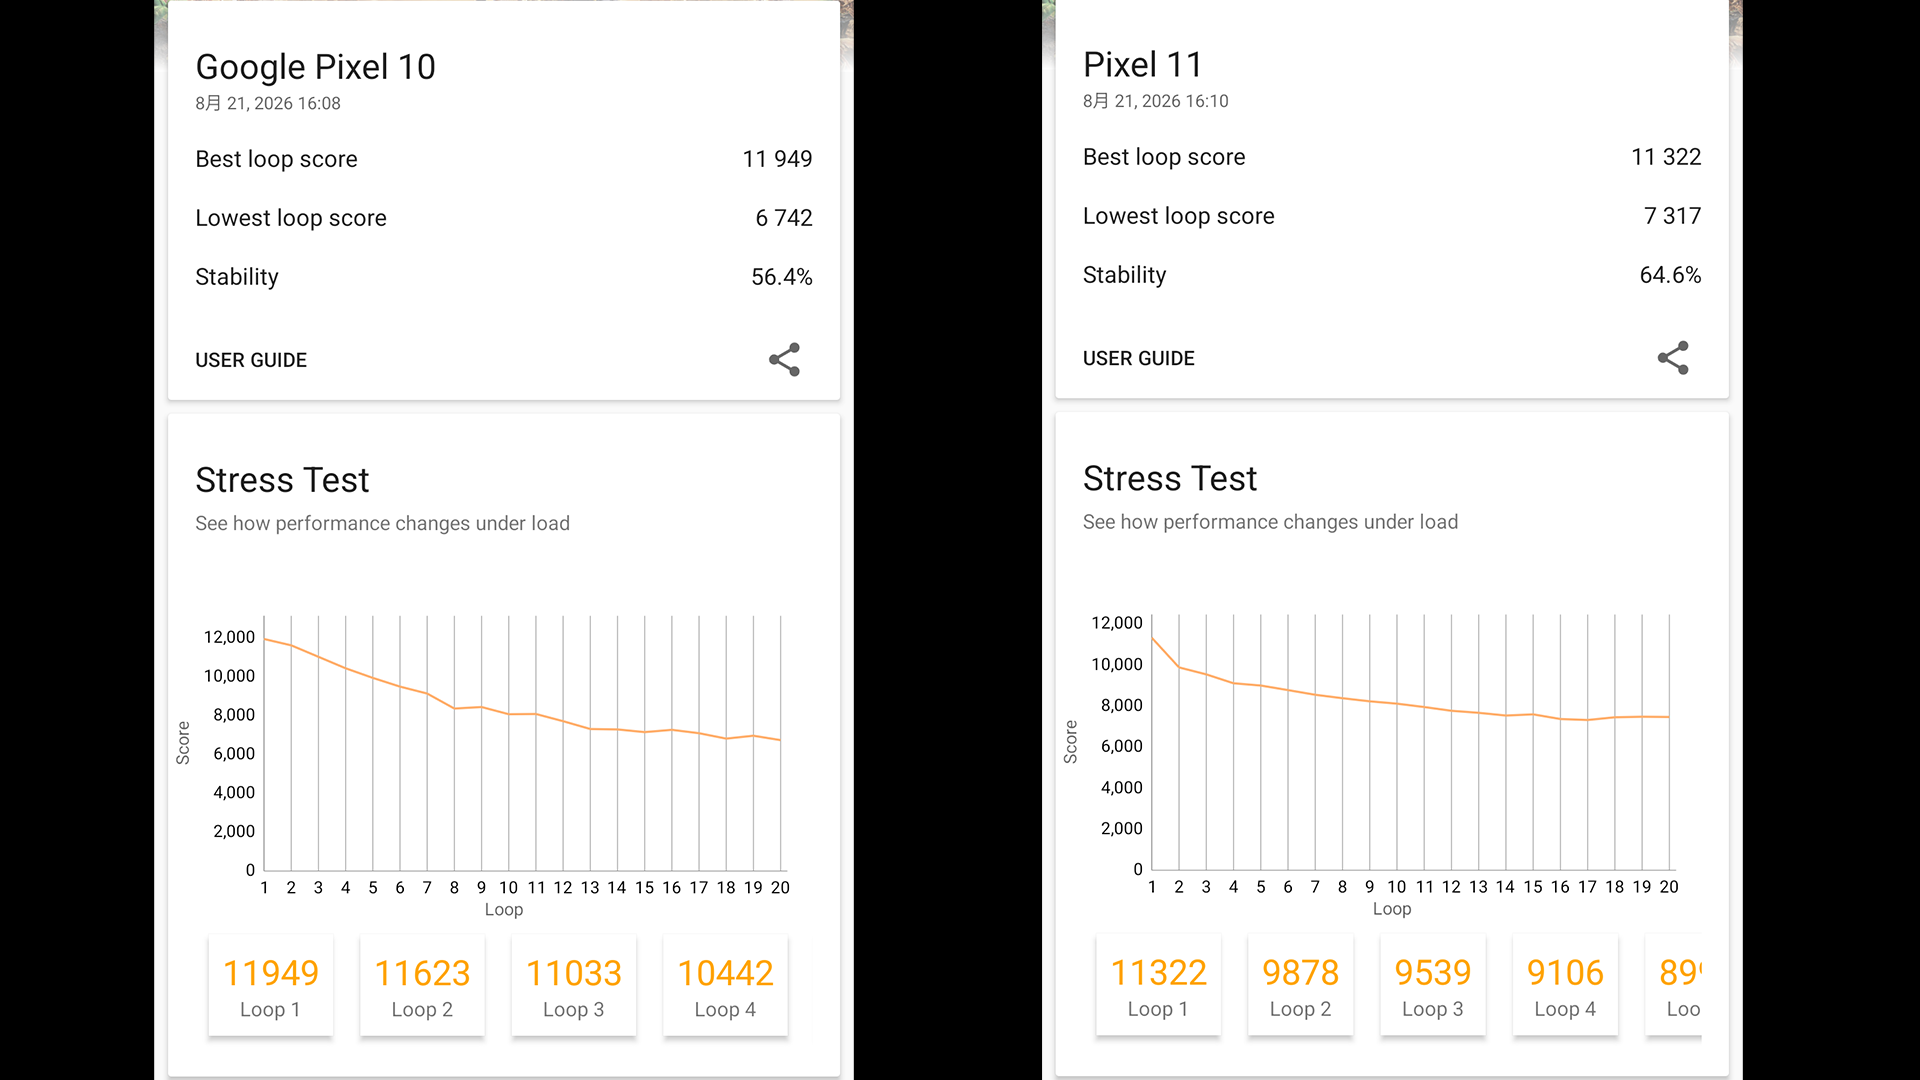Click 'Lowest loop score' label in Pixel 11 card

pos(1179,216)
